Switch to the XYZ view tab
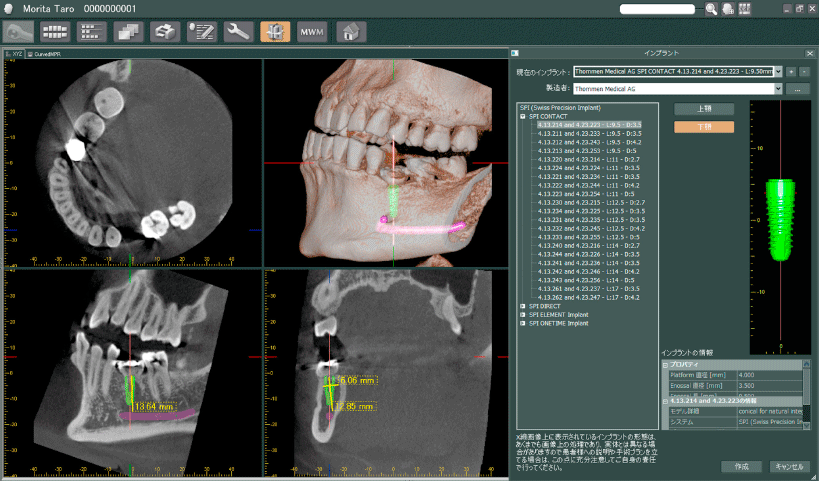 coord(15,53)
